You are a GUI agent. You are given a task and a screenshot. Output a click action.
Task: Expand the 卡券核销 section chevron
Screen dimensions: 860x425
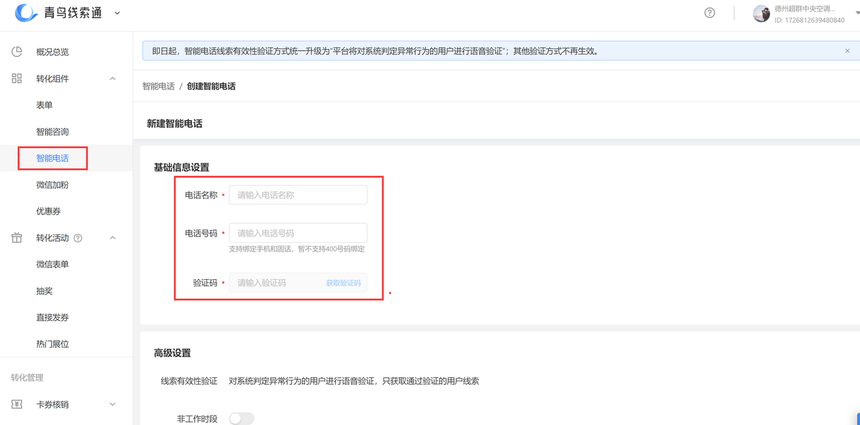pyautogui.click(x=112, y=404)
